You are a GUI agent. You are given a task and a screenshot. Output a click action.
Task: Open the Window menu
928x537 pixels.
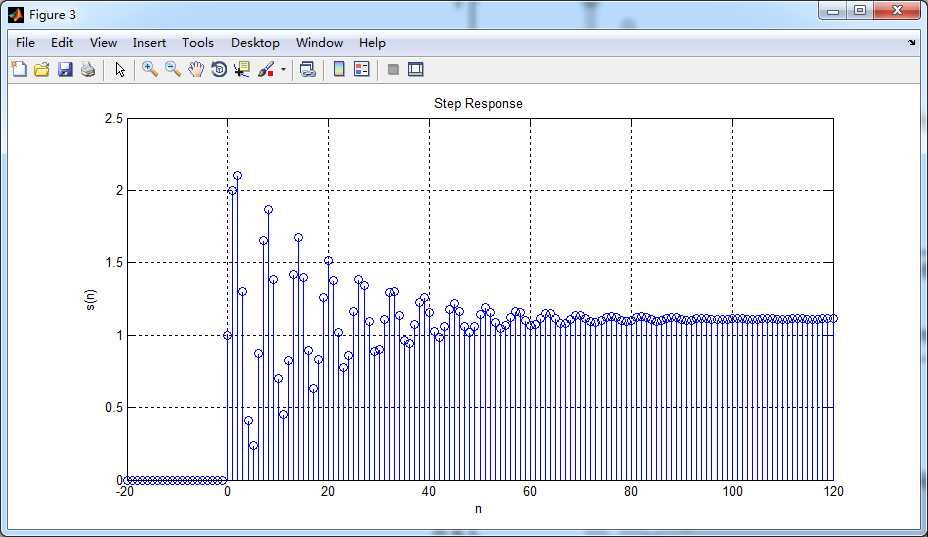pyautogui.click(x=320, y=43)
